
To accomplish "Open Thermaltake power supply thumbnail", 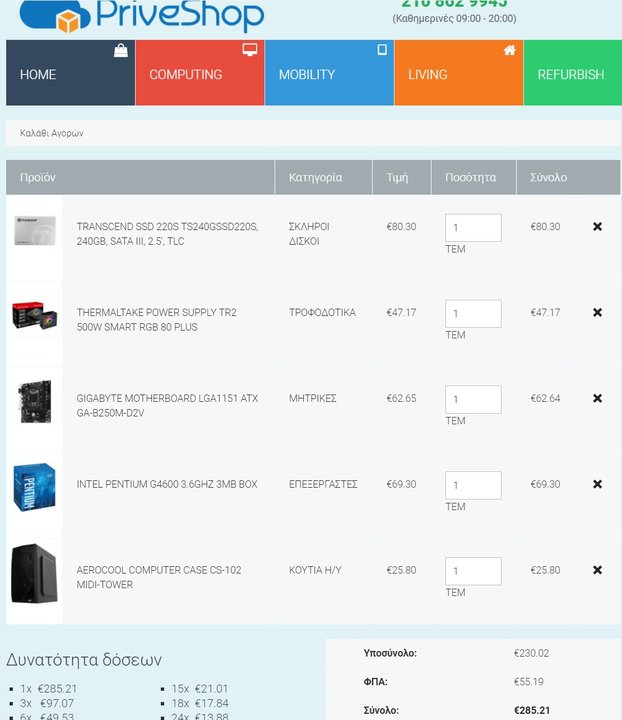I will click(x=35, y=315).
